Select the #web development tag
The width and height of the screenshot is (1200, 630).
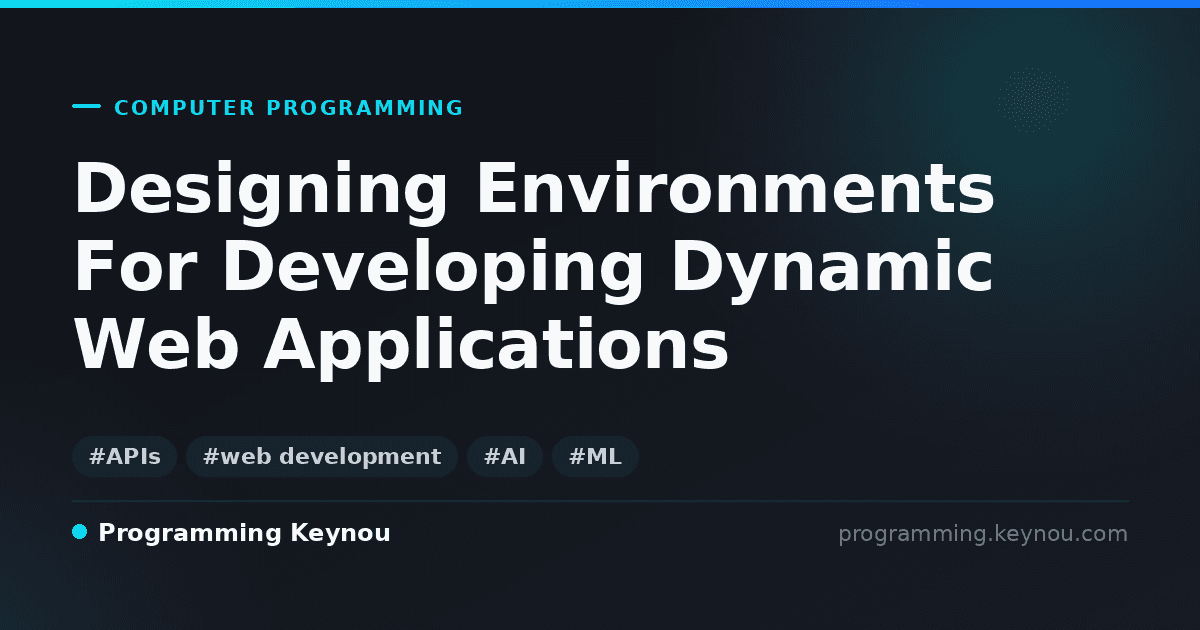(322, 457)
